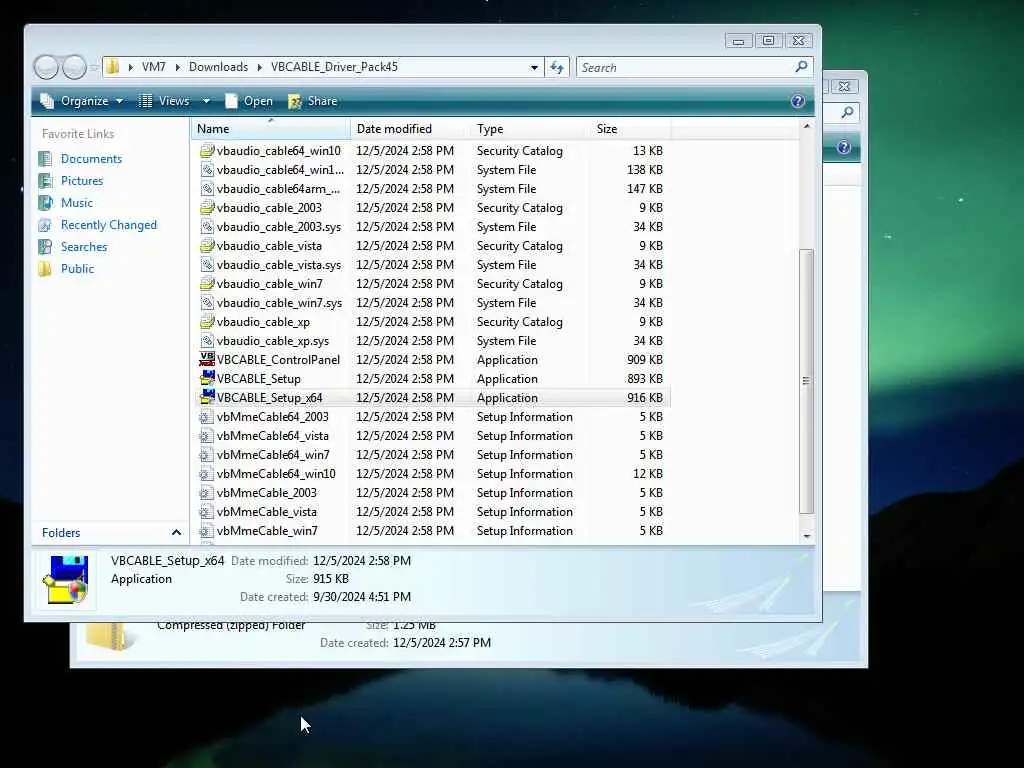Click the arrow after VM7 in breadcrumb
The width and height of the screenshot is (1024, 768).
click(177, 67)
